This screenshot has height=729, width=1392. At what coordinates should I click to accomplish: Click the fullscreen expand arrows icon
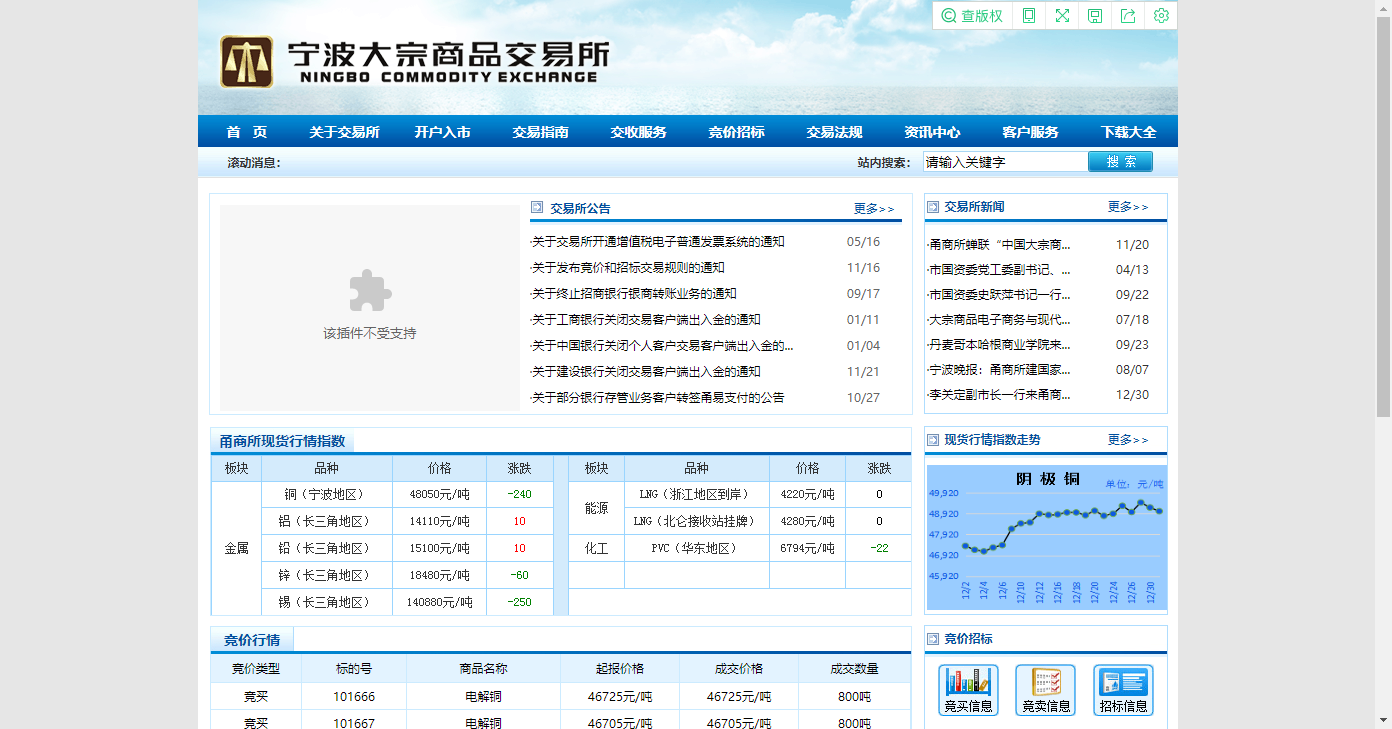click(1062, 16)
